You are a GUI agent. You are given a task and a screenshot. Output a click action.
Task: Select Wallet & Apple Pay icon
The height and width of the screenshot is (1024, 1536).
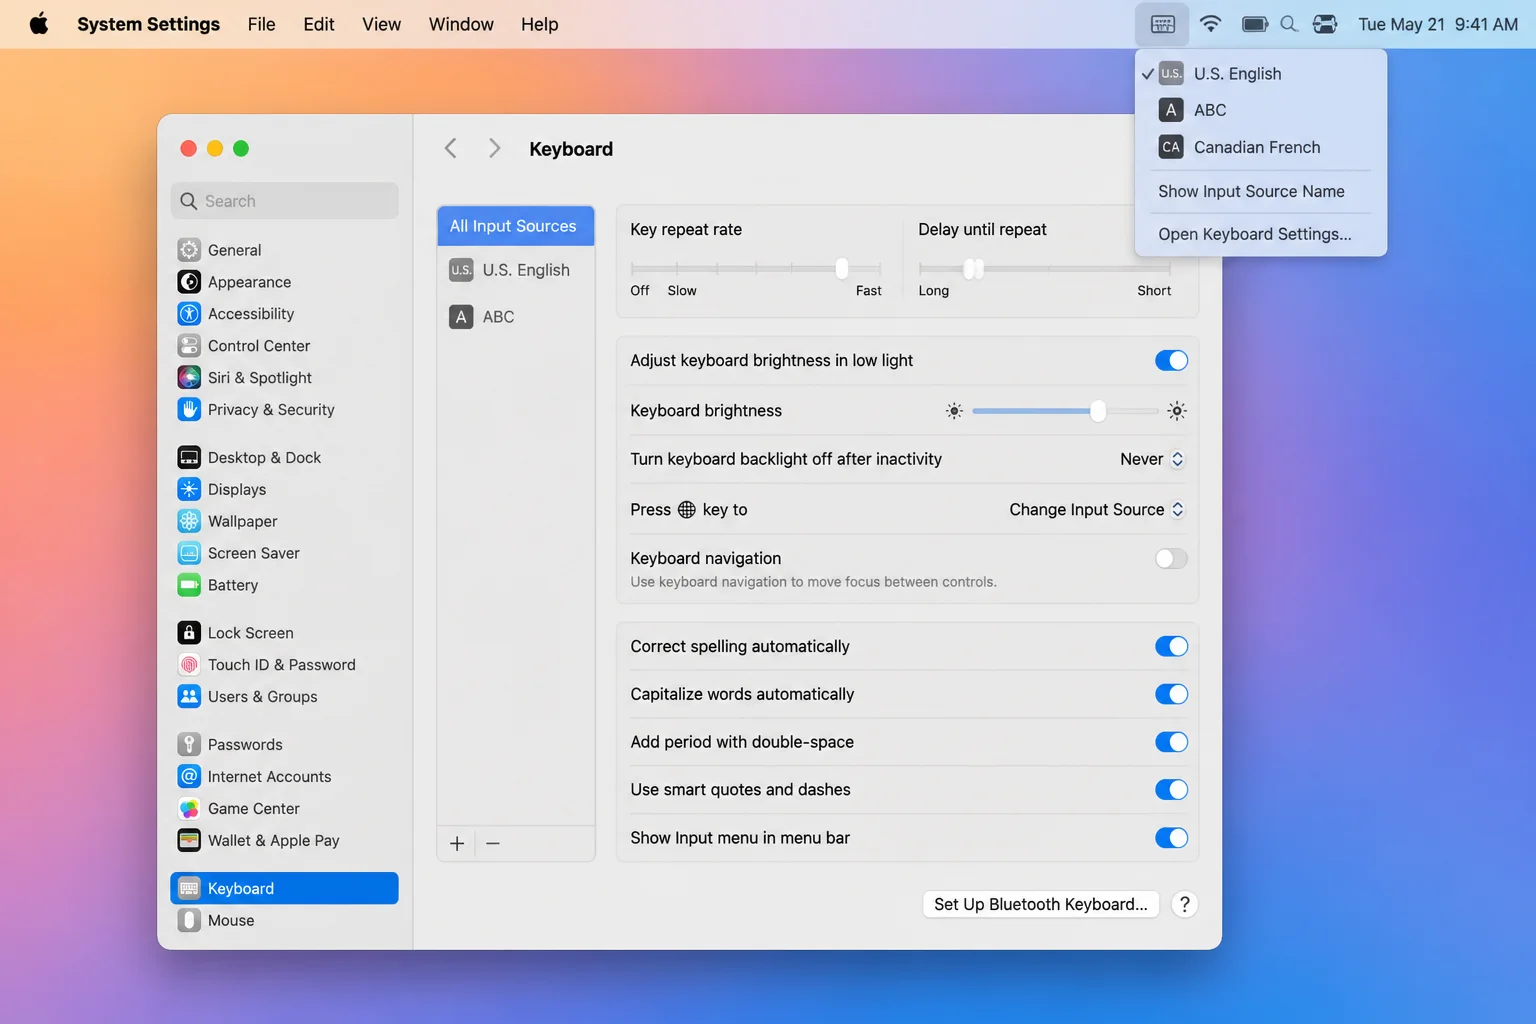click(x=189, y=841)
